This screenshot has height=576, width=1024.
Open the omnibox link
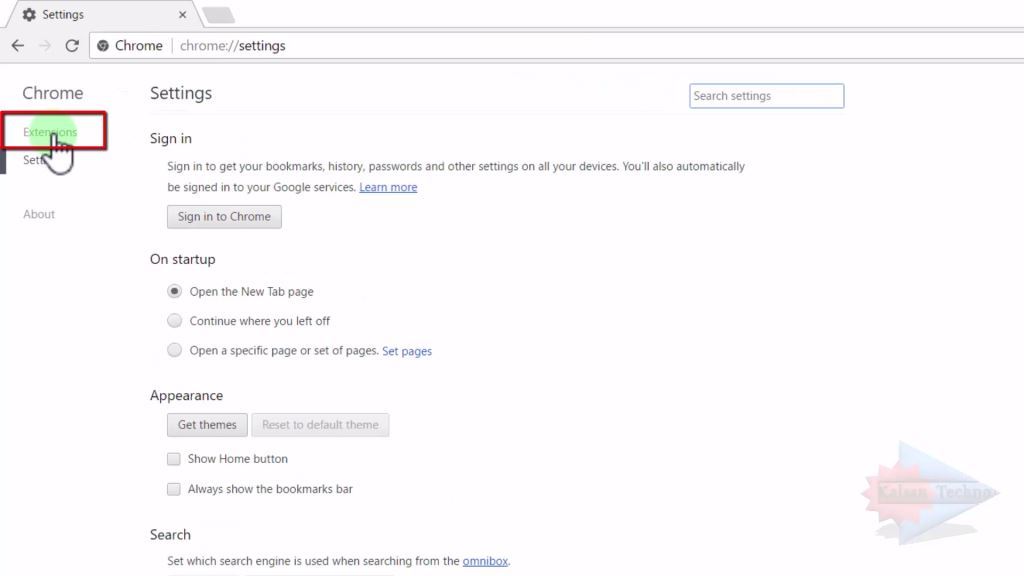coord(485,561)
